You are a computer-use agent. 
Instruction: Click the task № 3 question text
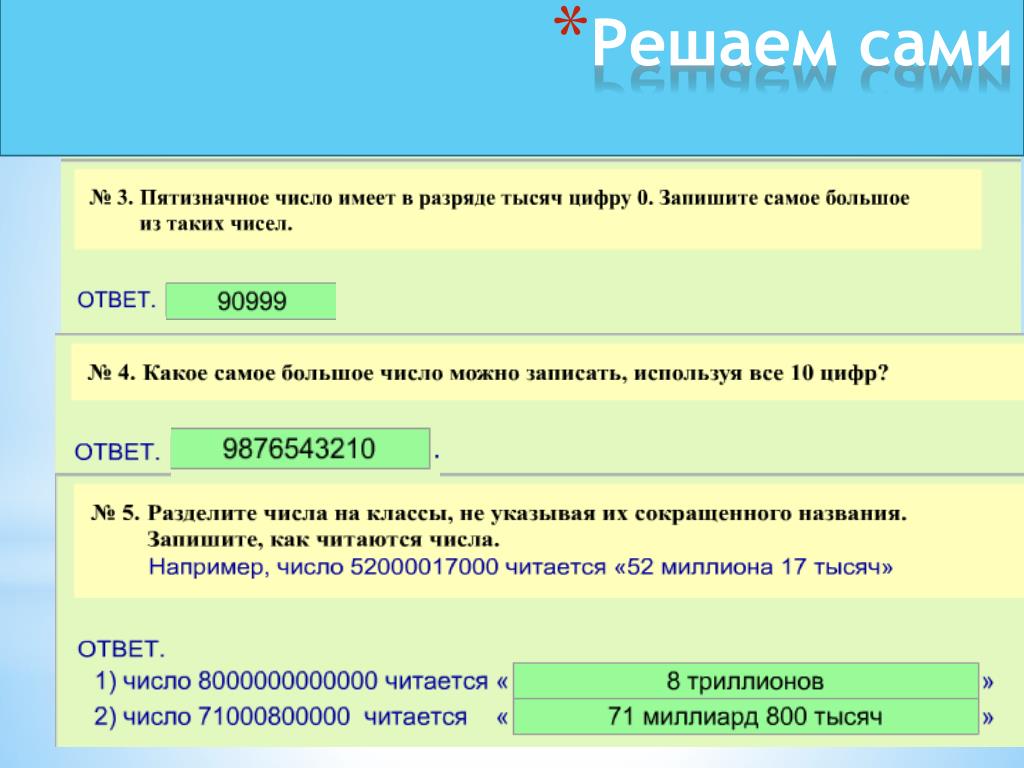click(x=500, y=210)
